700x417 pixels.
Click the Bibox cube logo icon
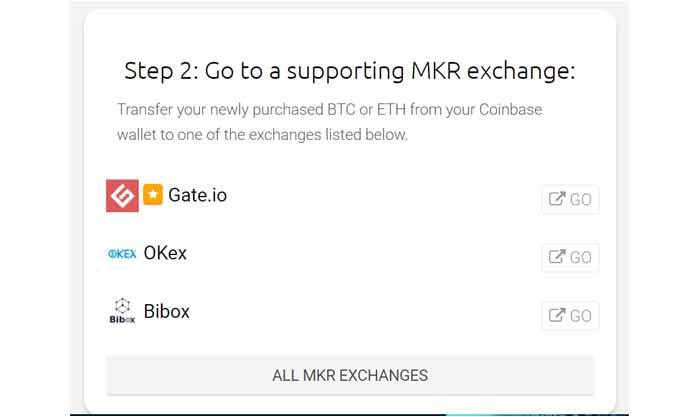(122, 311)
